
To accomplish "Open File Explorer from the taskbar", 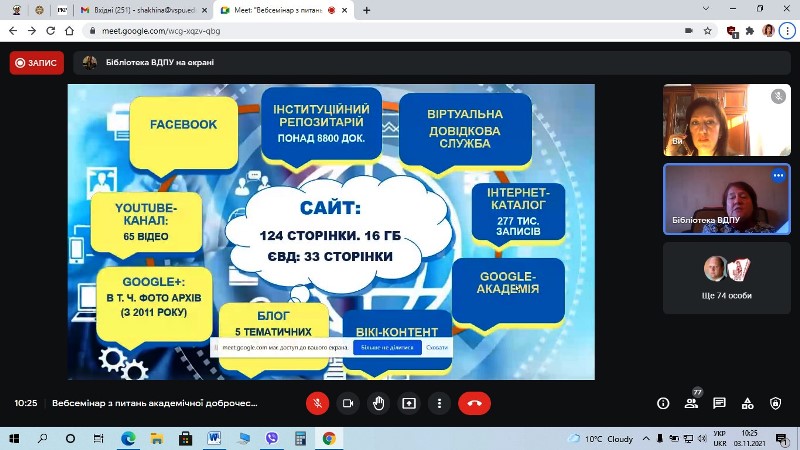I will pyautogui.click(x=157, y=438).
